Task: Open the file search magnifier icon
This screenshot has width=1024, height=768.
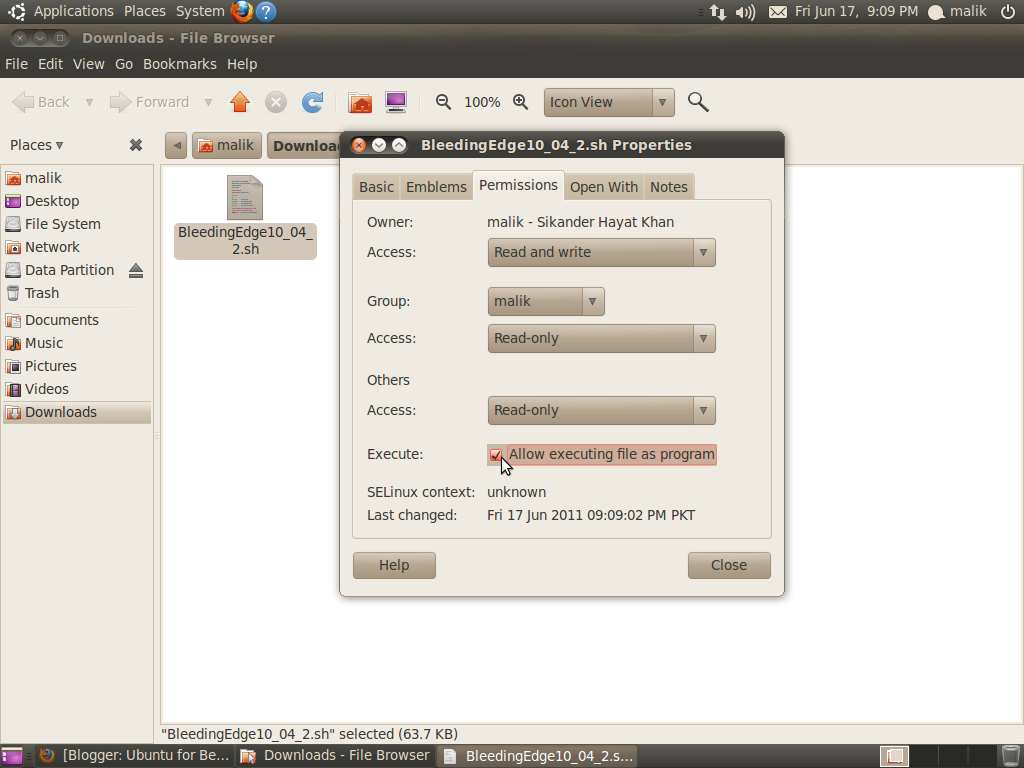Action: point(698,102)
